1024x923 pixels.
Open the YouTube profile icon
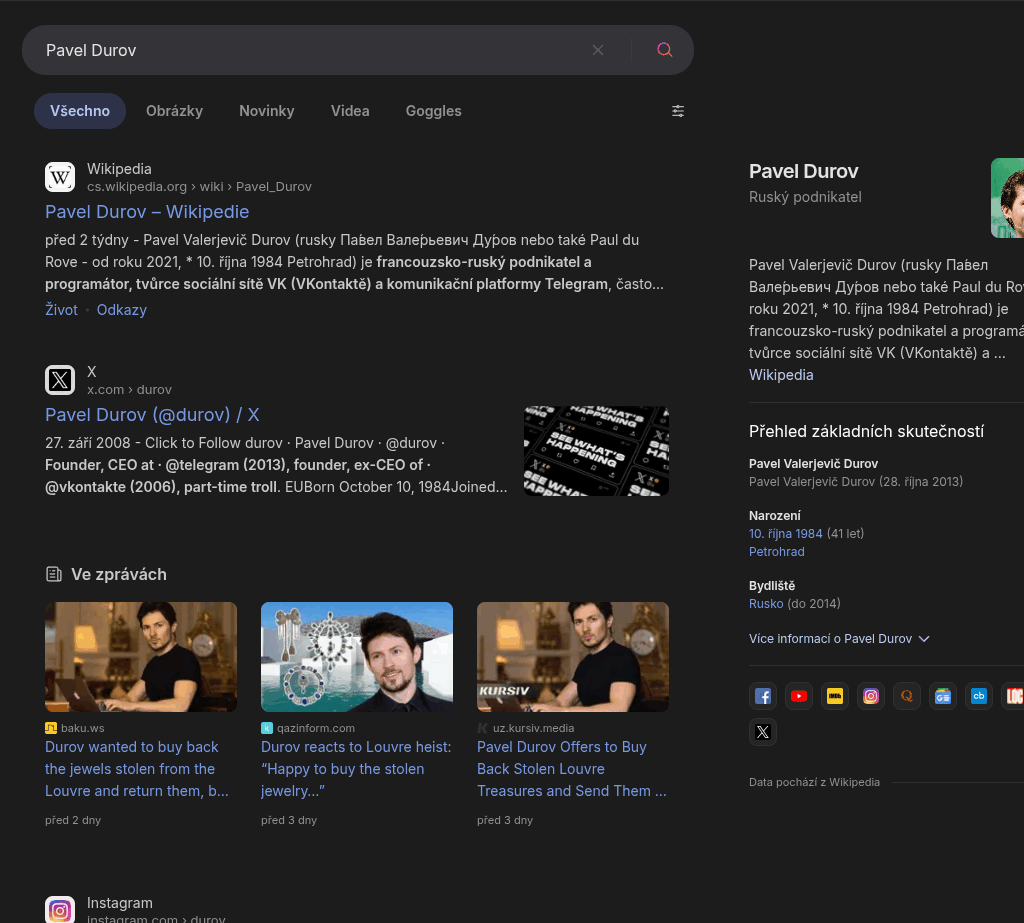click(x=799, y=696)
